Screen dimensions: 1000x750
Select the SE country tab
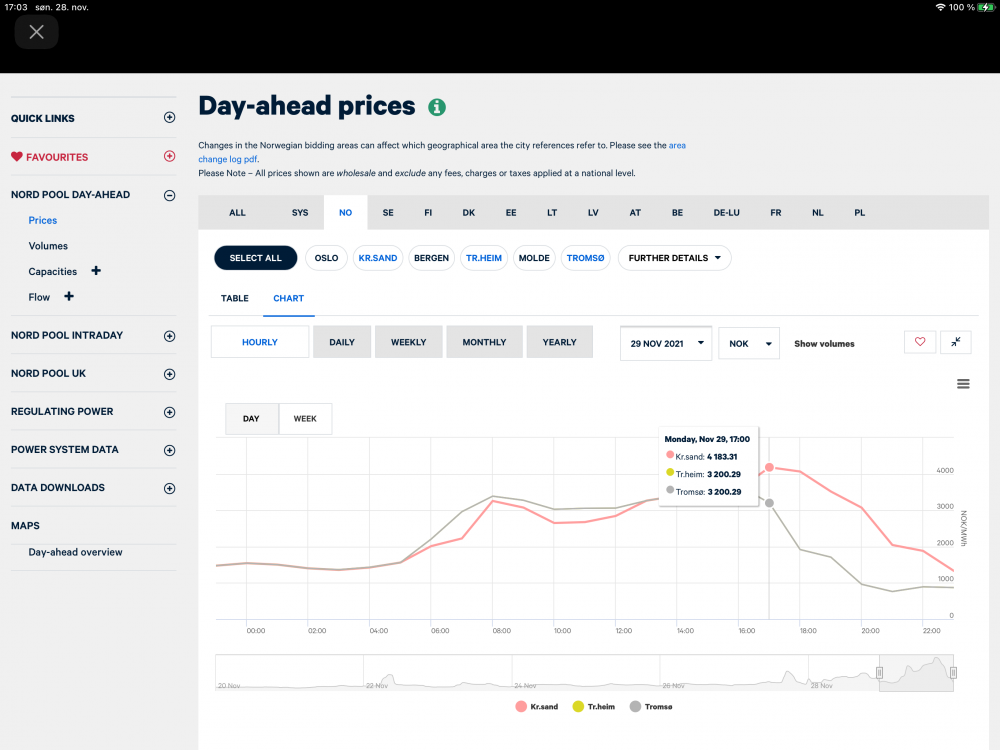[x=388, y=213]
